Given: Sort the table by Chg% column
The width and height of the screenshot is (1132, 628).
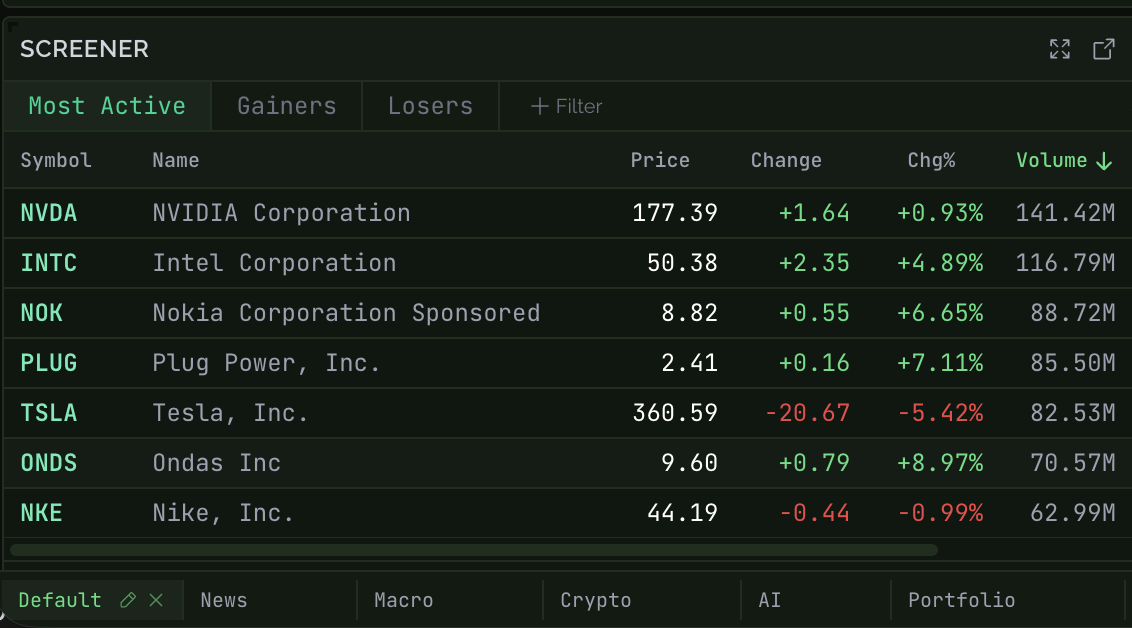Looking at the screenshot, I should [x=931, y=160].
